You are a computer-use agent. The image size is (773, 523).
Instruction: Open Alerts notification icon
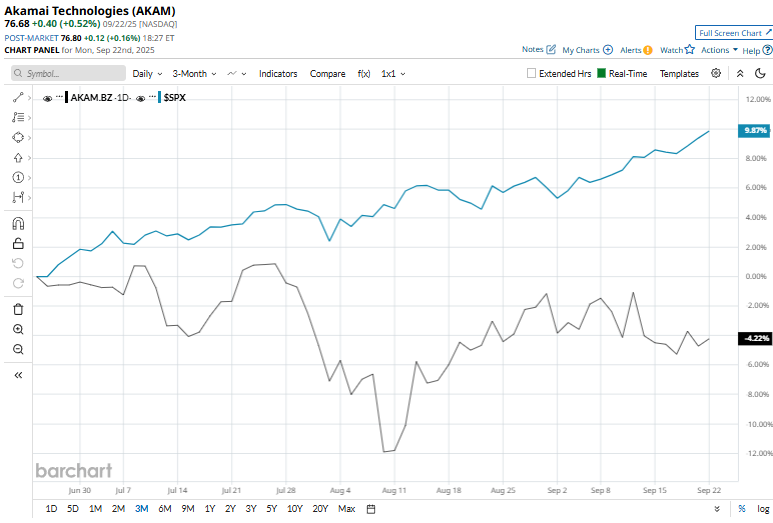648,50
